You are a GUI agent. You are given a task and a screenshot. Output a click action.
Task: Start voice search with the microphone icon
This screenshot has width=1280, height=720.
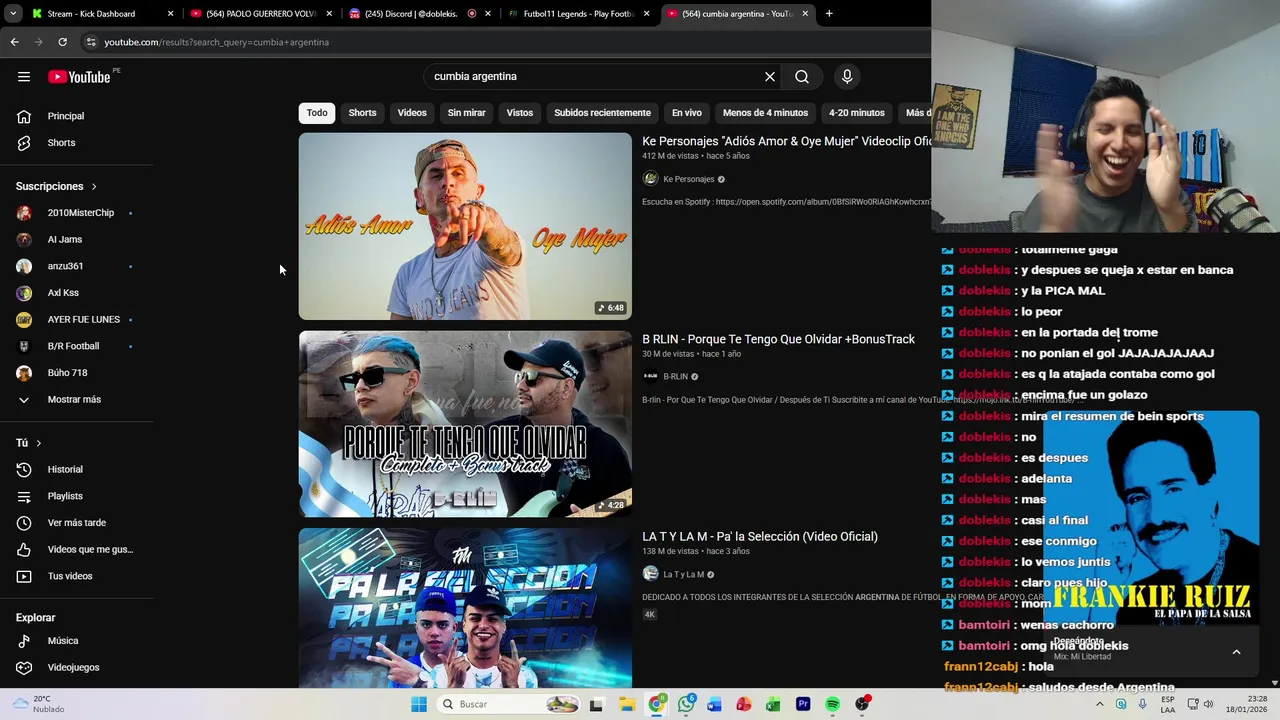coord(847,76)
